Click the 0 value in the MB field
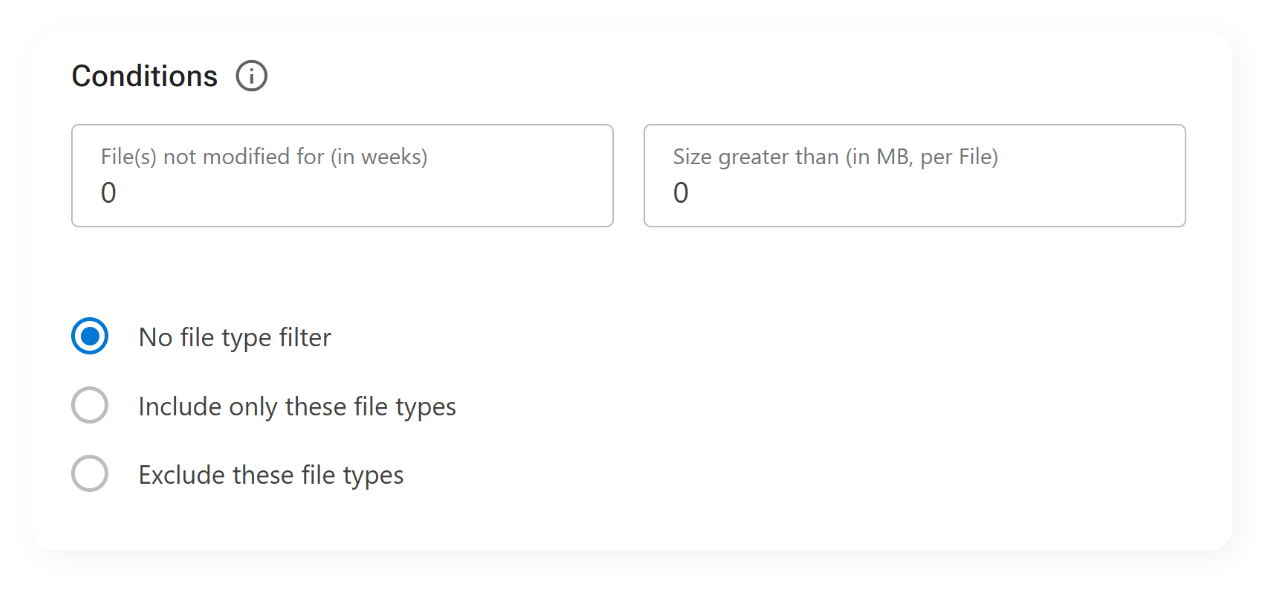 click(682, 192)
